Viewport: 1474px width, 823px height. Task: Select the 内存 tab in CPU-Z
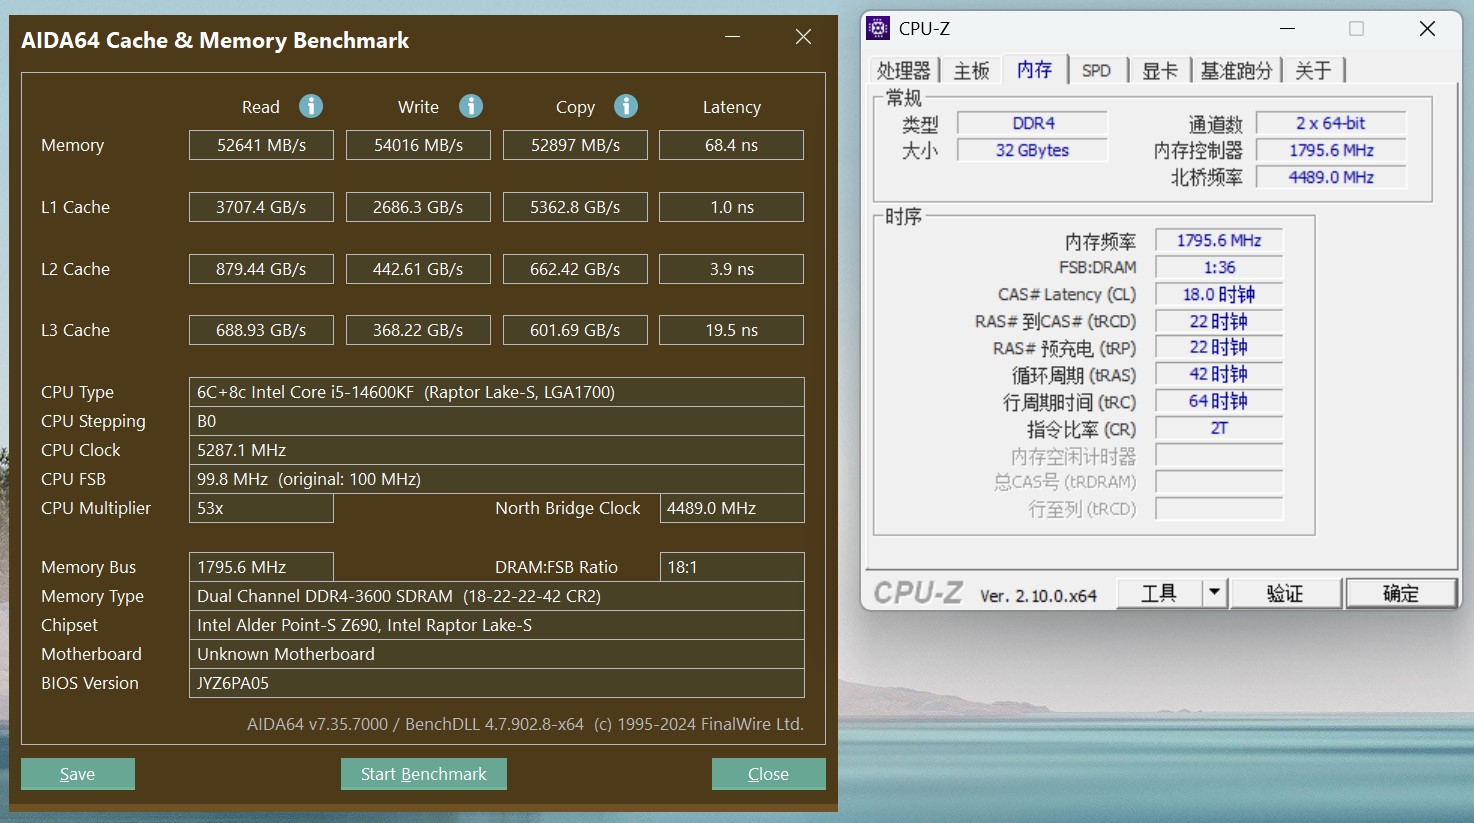click(1034, 69)
